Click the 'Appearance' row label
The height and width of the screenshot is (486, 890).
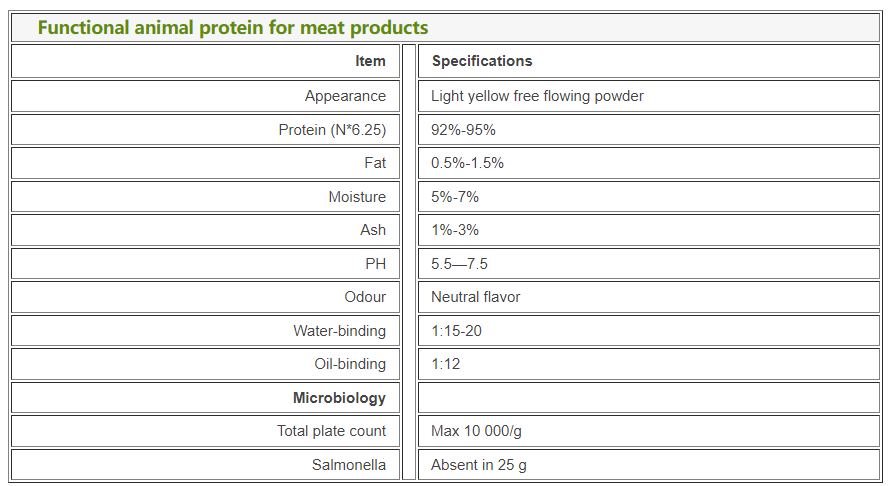coord(345,96)
